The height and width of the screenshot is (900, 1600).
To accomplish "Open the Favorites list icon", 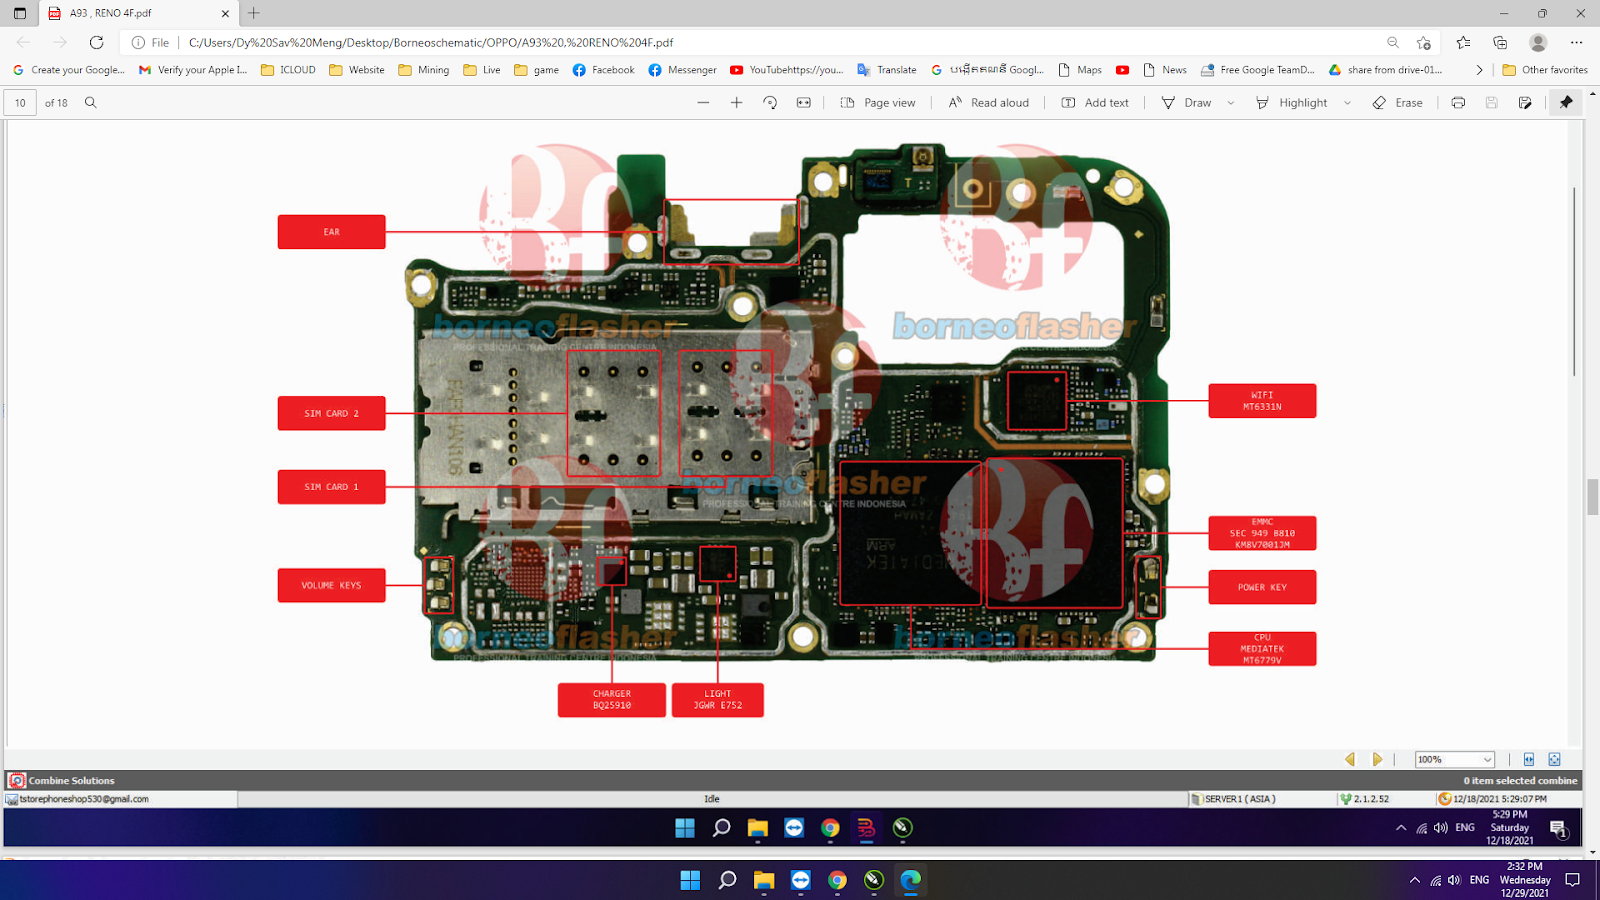I will pos(1464,42).
